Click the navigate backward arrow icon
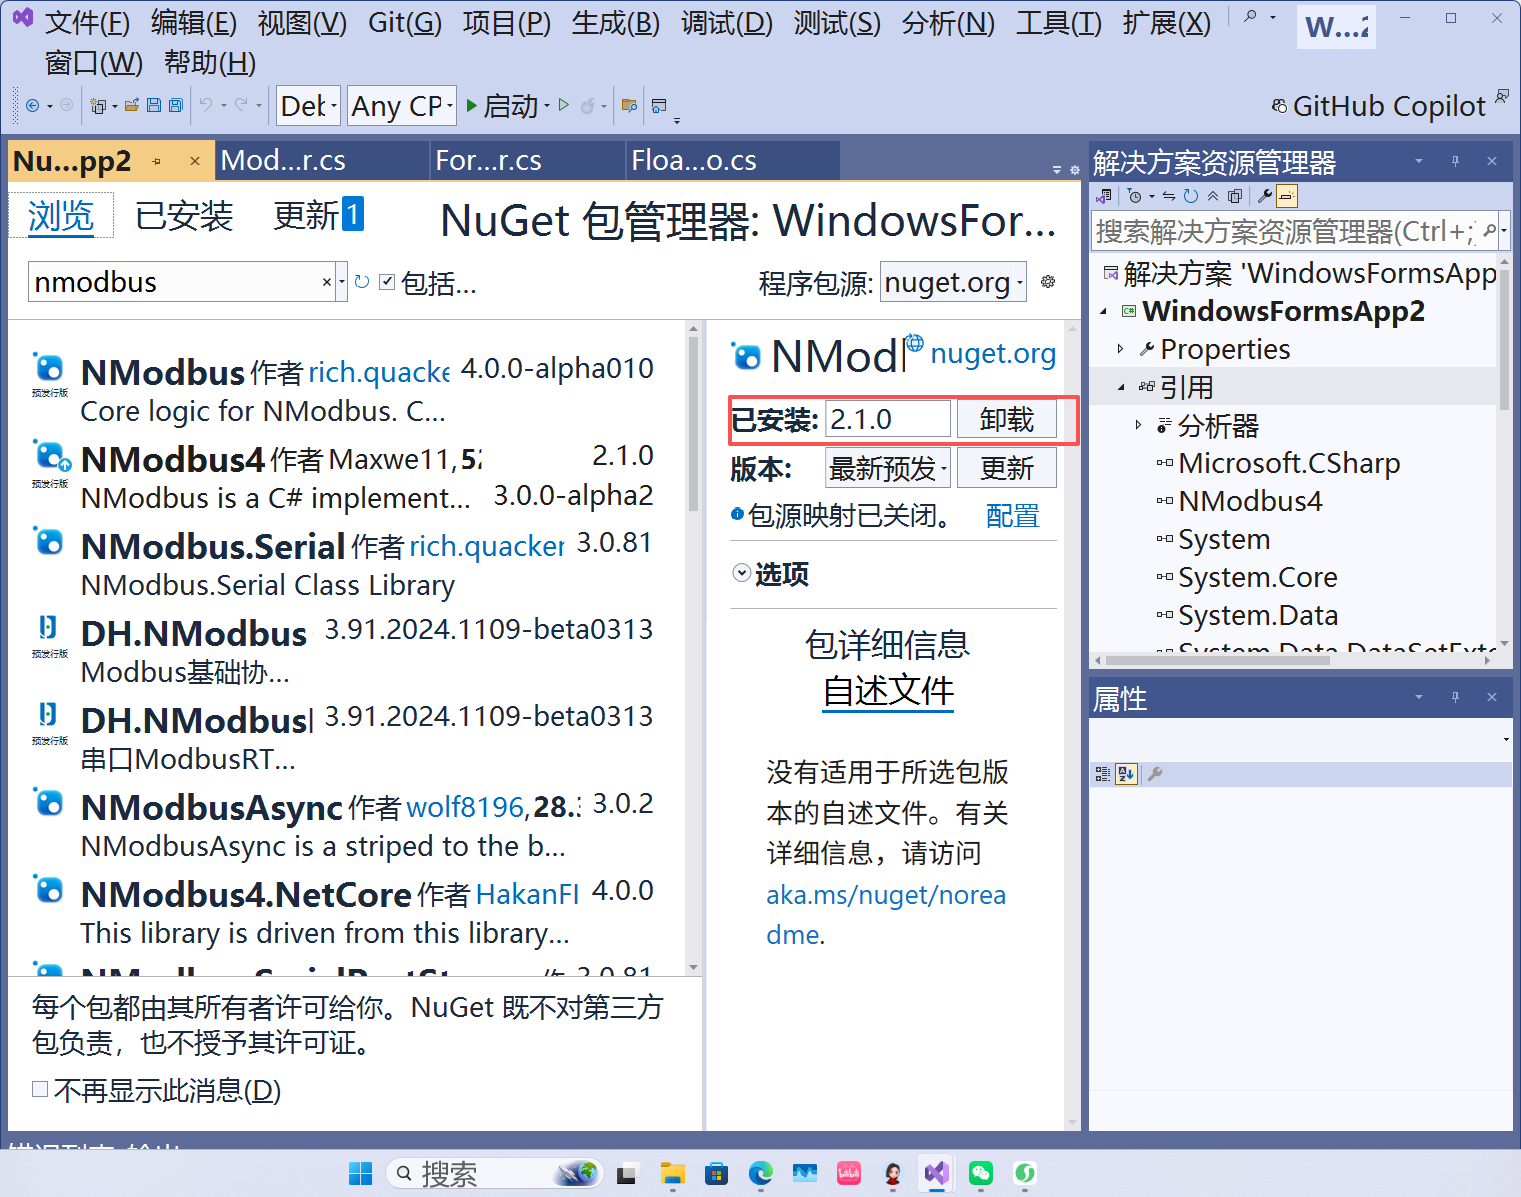Screen dimensions: 1521x1197 32,105
